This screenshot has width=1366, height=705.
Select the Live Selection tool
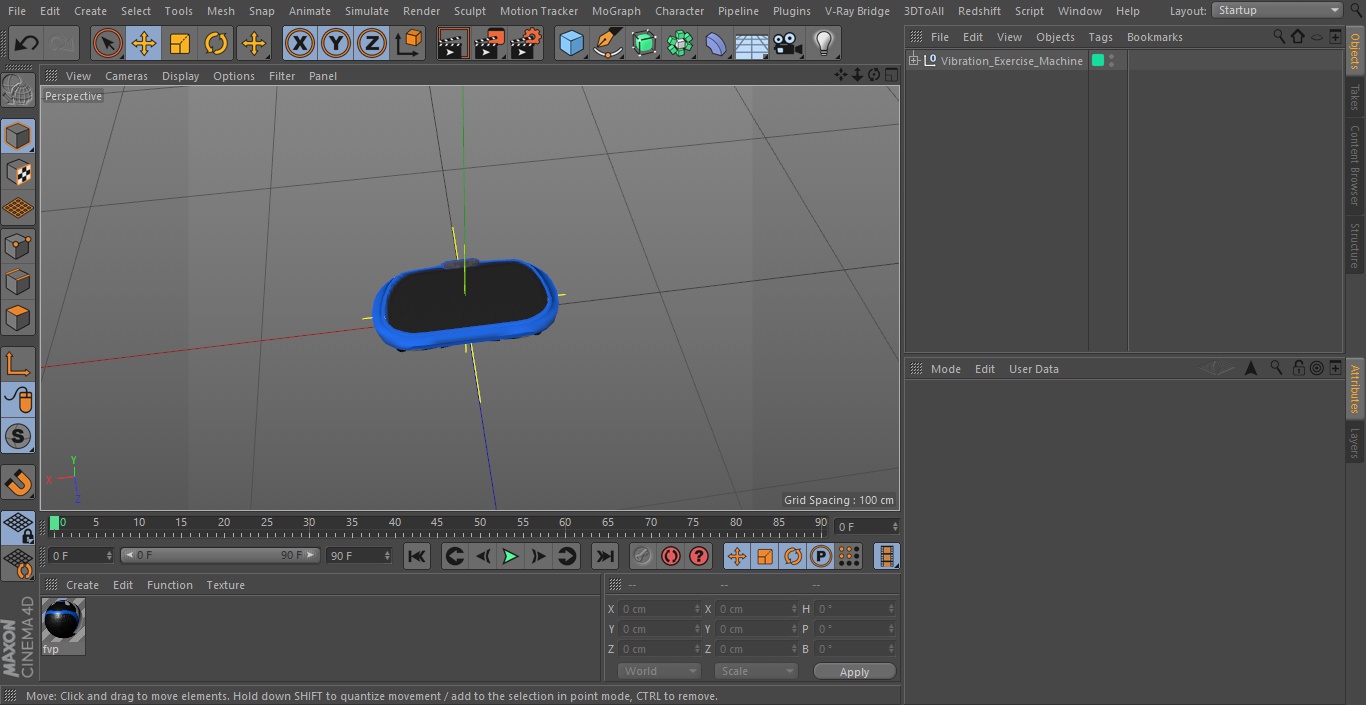[x=107, y=43]
